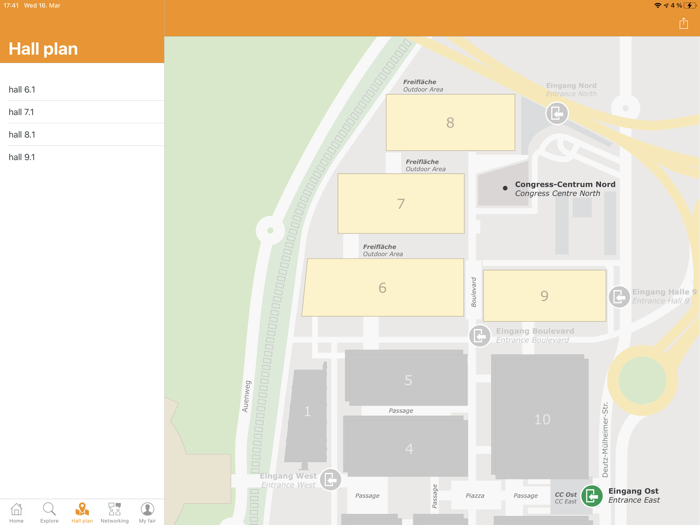The image size is (700, 525).
Task: Tap the Eingang West label
Action: 288,476
